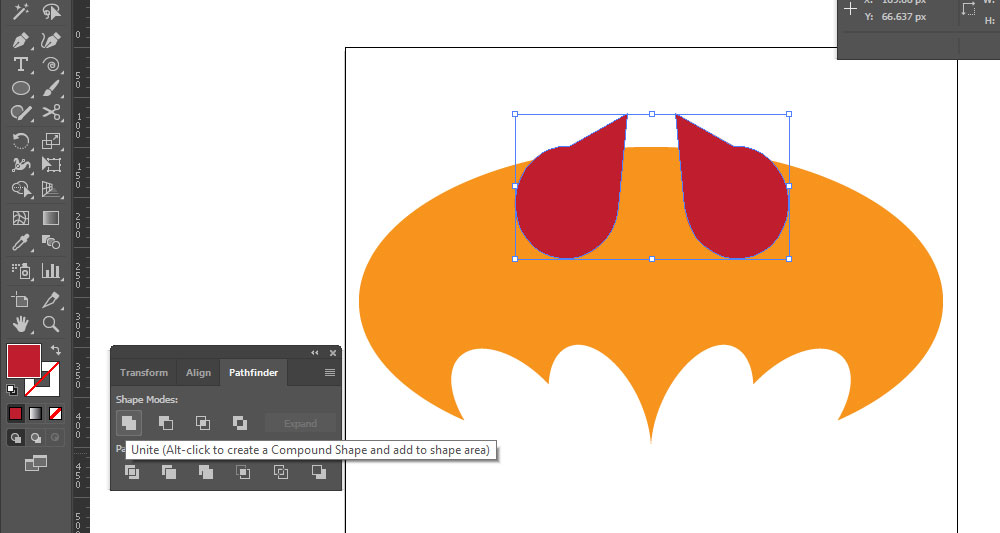Open Pathfinder panel options menu
Viewport: 1000px width, 533px height.
coord(330,372)
